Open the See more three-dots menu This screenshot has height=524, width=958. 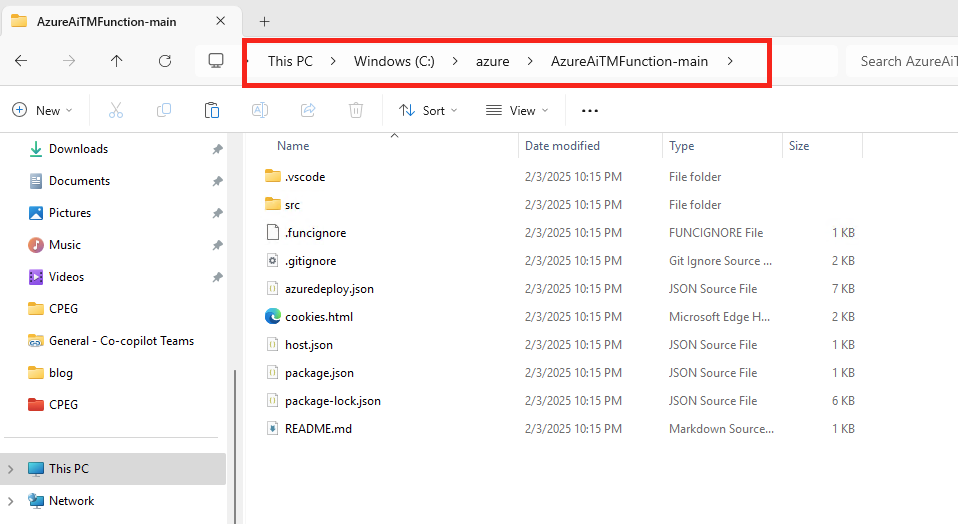[590, 111]
